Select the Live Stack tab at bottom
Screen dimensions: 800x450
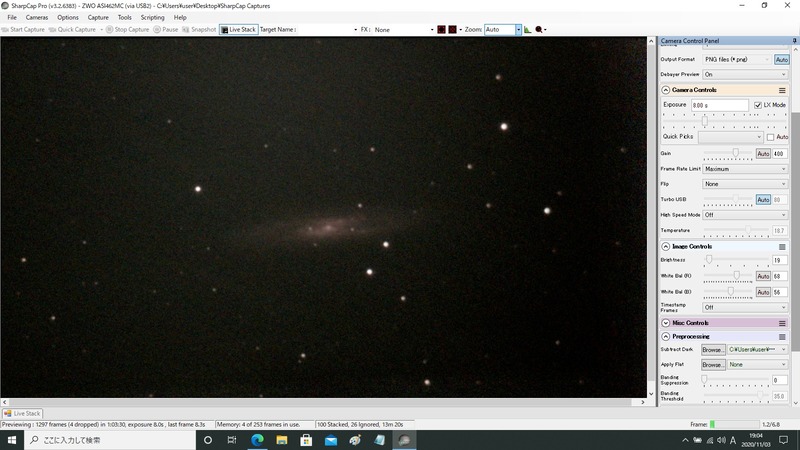[22, 414]
